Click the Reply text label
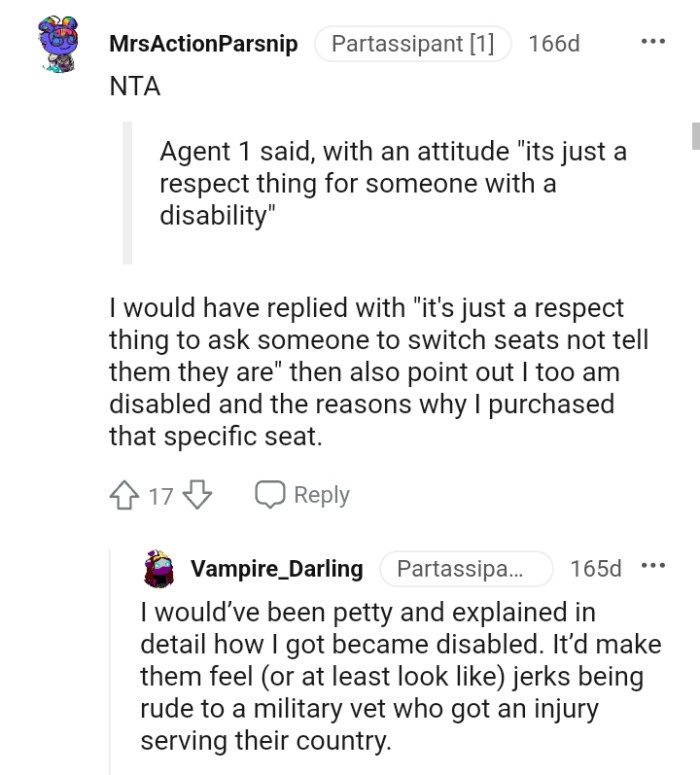 (321, 495)
